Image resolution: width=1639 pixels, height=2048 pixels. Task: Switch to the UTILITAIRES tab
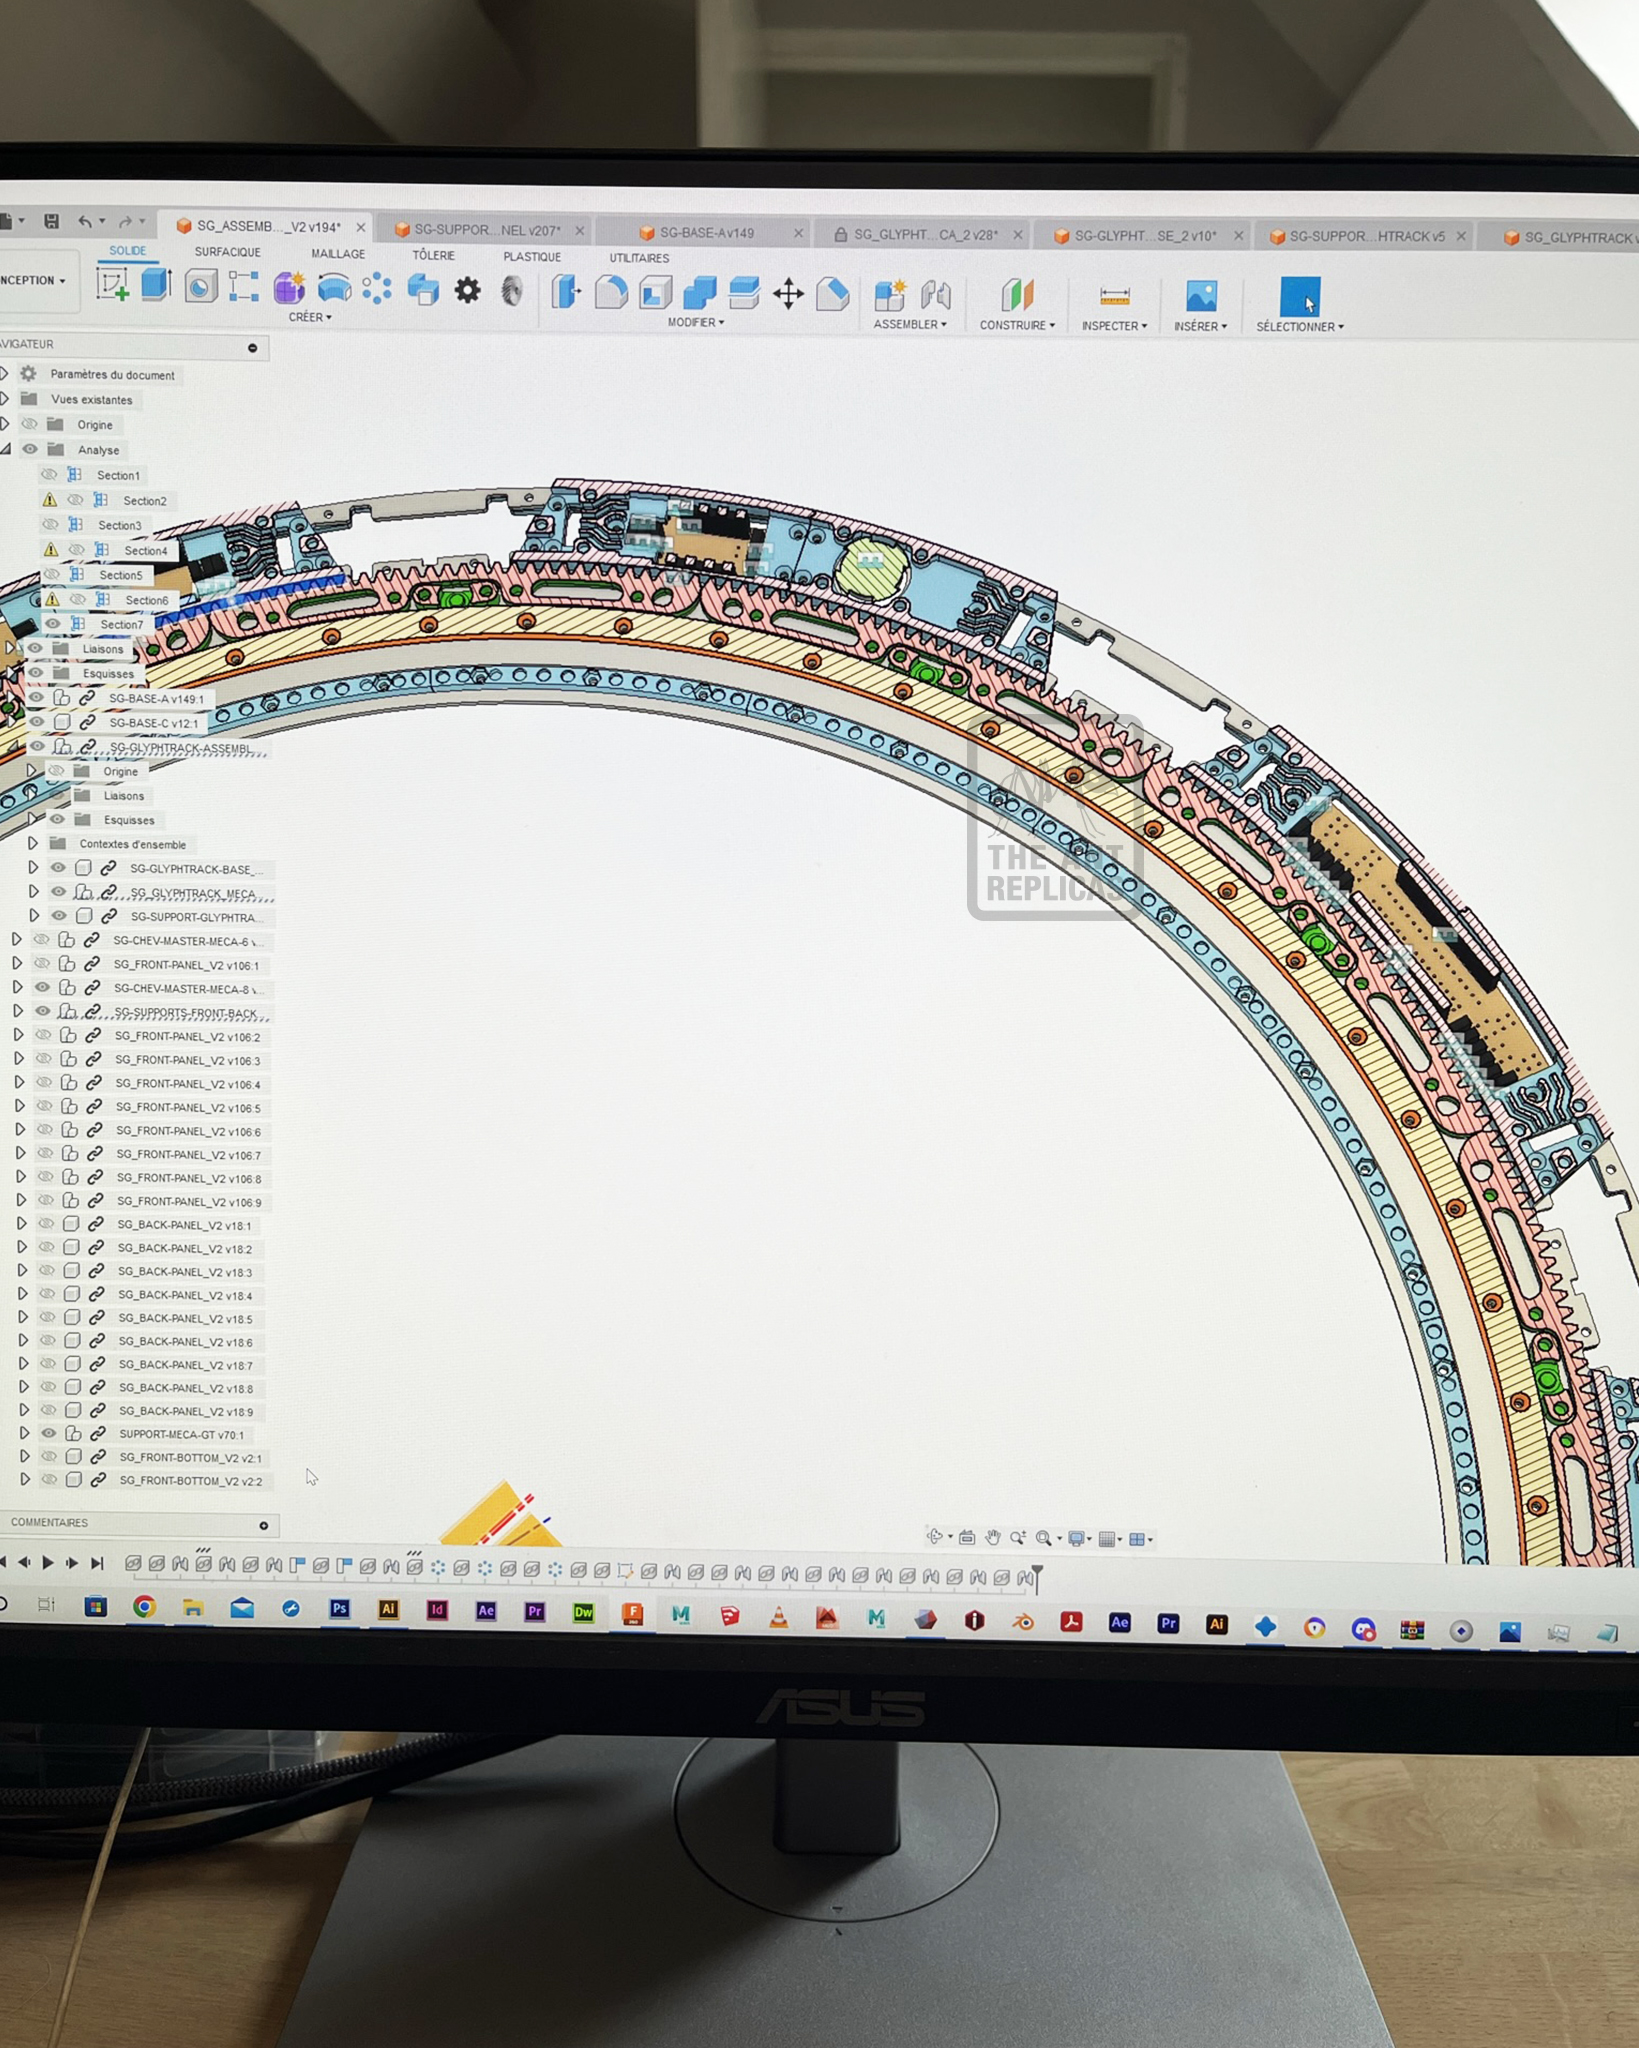(x=639, y=258)
